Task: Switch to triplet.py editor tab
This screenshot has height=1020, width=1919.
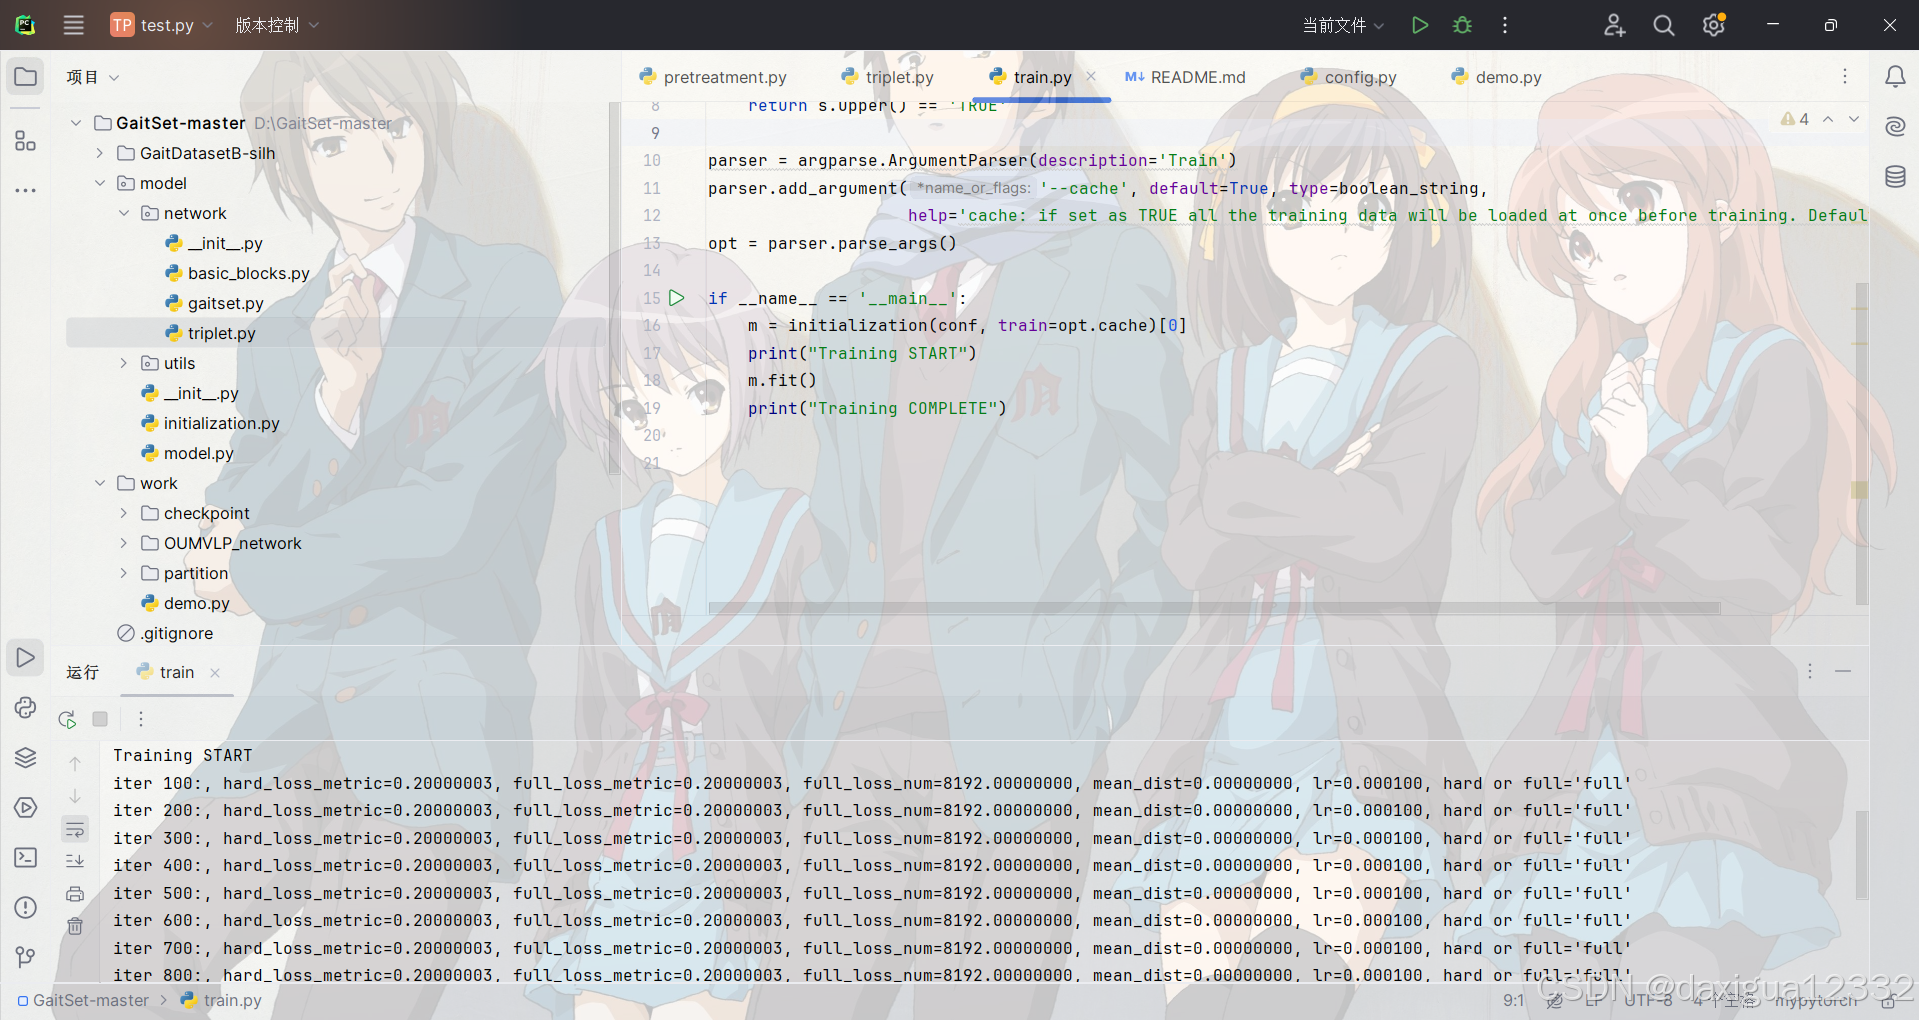Action: (x=887, y=77)
